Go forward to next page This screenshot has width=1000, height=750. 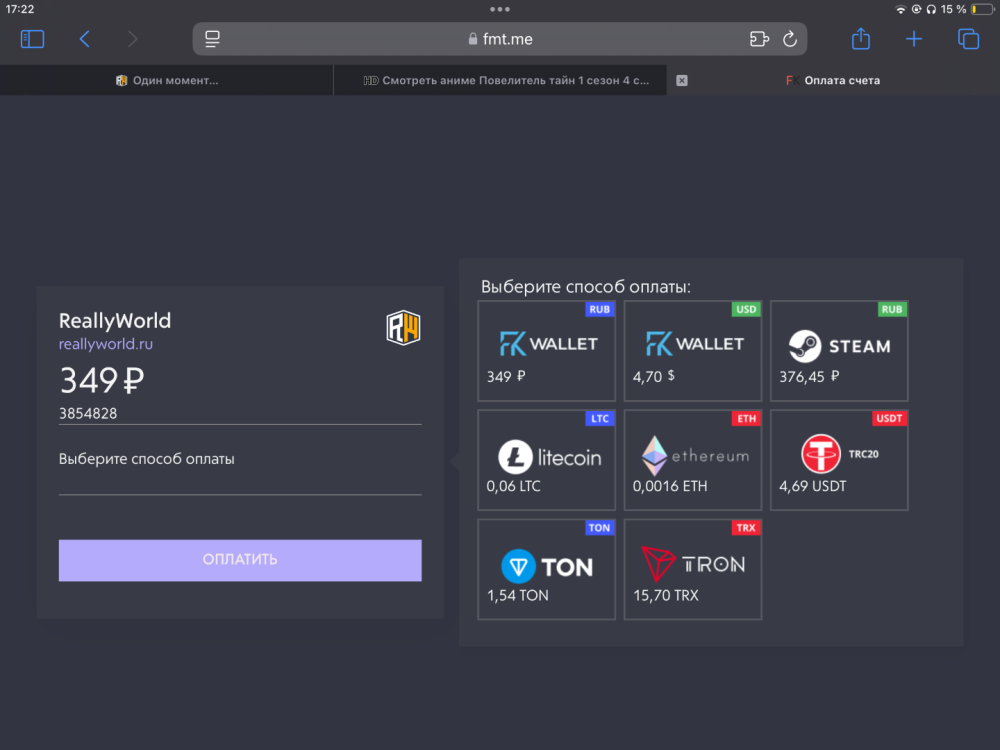pos(132,39)
